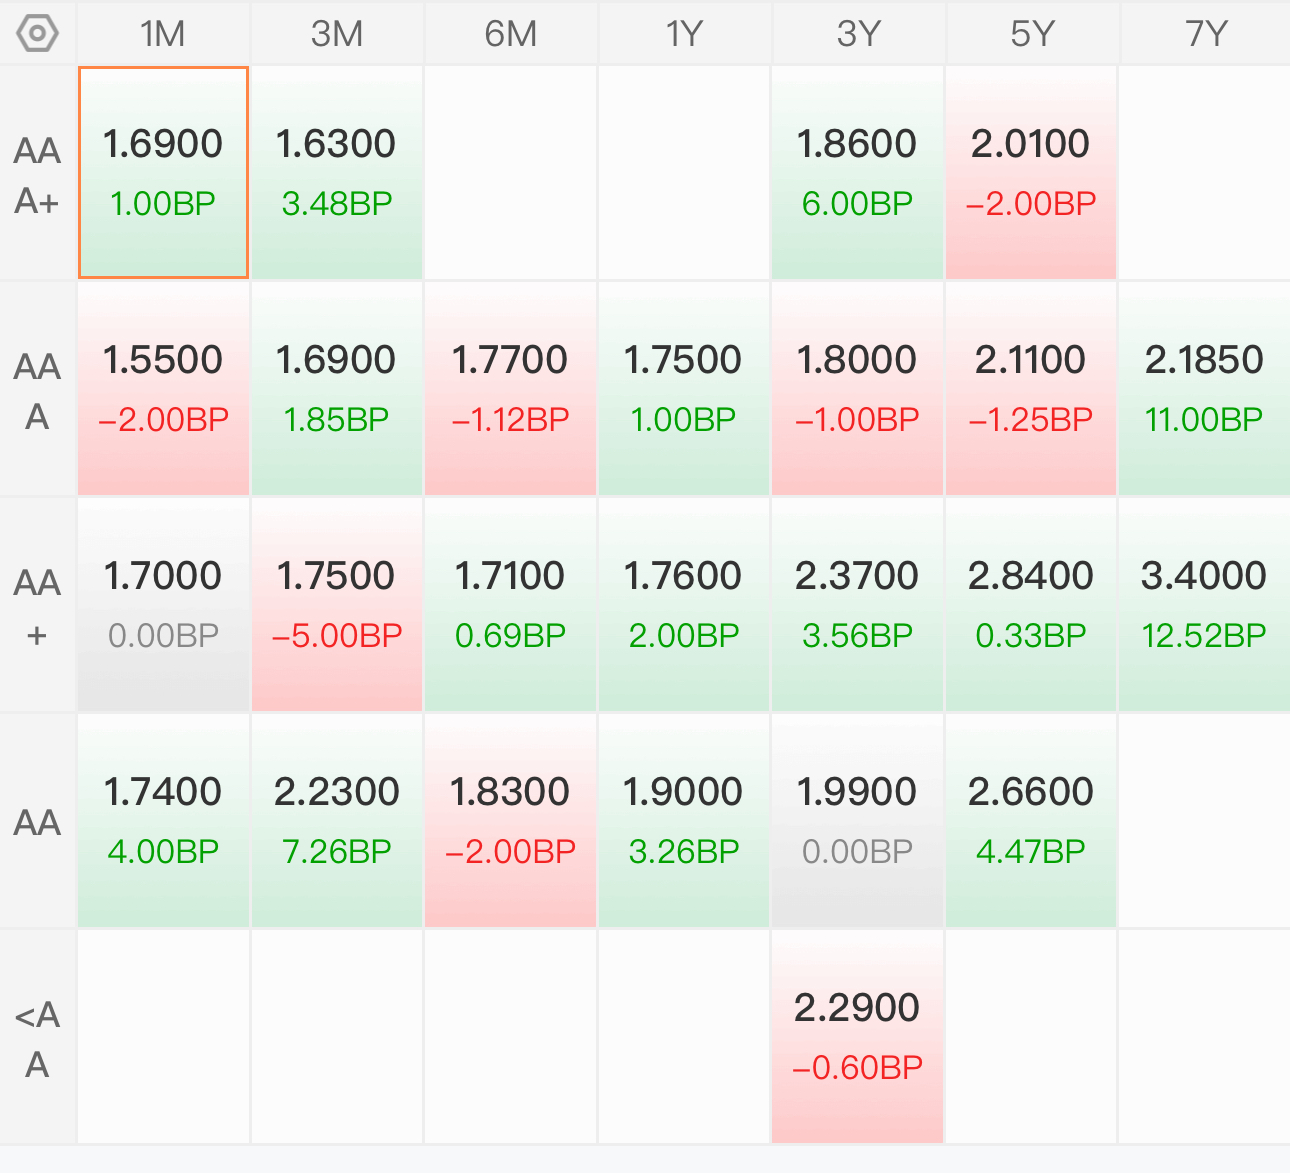Image resolution: width=1290 pixels, height=1173 pixels.
Task: Select the AA+ 1M cell with 0.00BP
Action: tap(163, 605)
